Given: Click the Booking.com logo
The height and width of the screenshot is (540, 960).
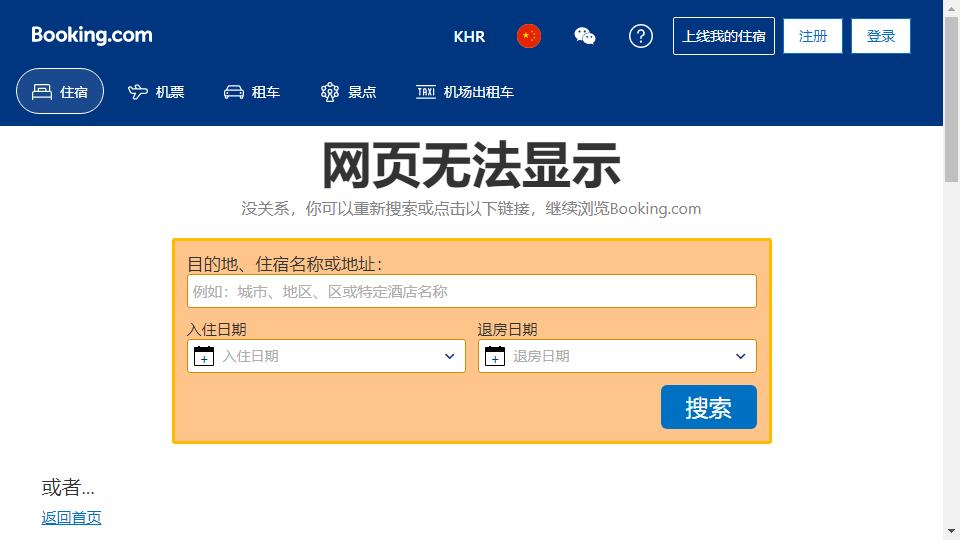Looking at the screenshot, I should coord(92,36).
